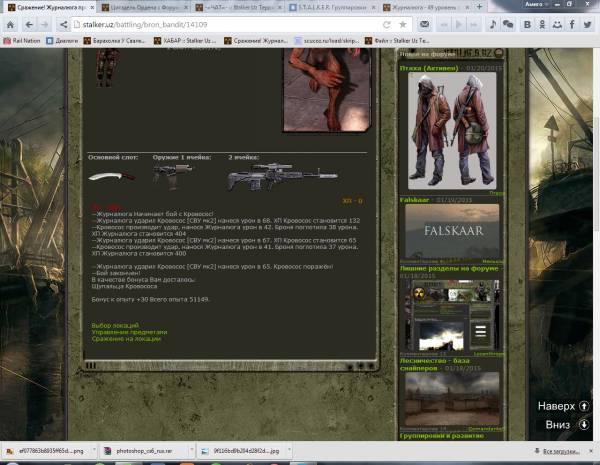600x465 pixels.
Task: Open the Twitter bird toolbar icon
Action: (587, 25)
